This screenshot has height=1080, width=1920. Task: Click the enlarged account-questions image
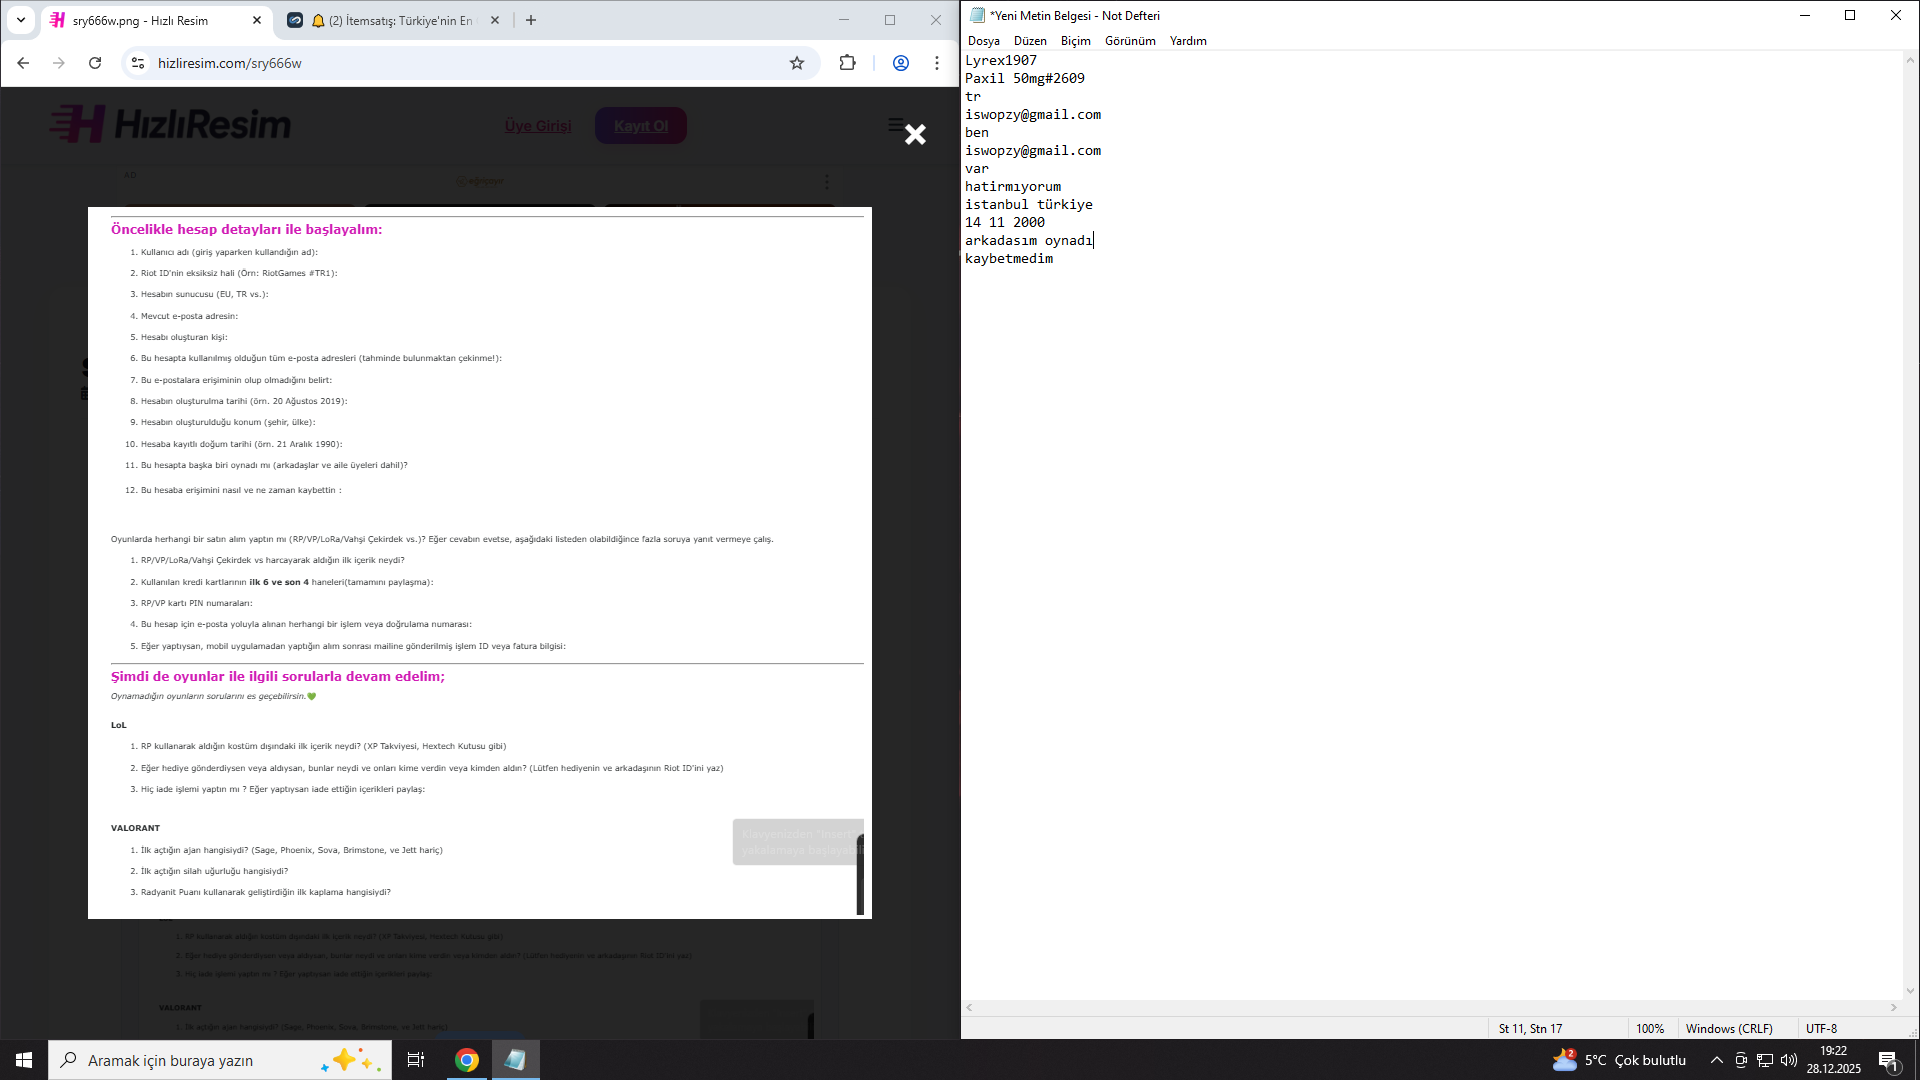(480, 563)
